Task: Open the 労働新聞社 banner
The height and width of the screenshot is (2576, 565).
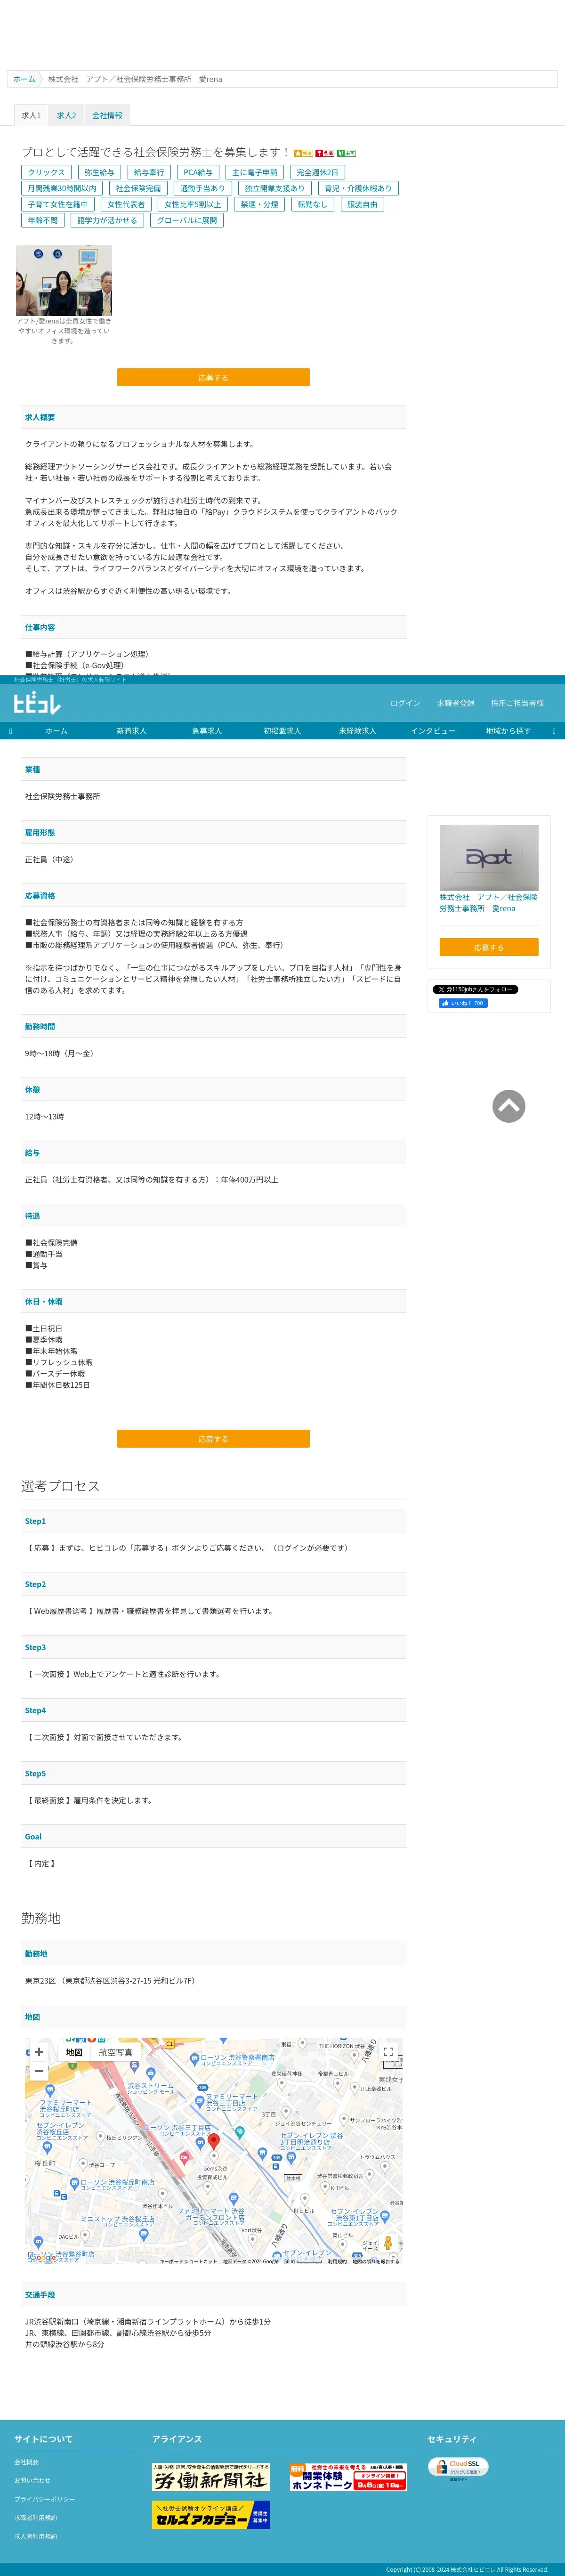Action: point(211,2476)
